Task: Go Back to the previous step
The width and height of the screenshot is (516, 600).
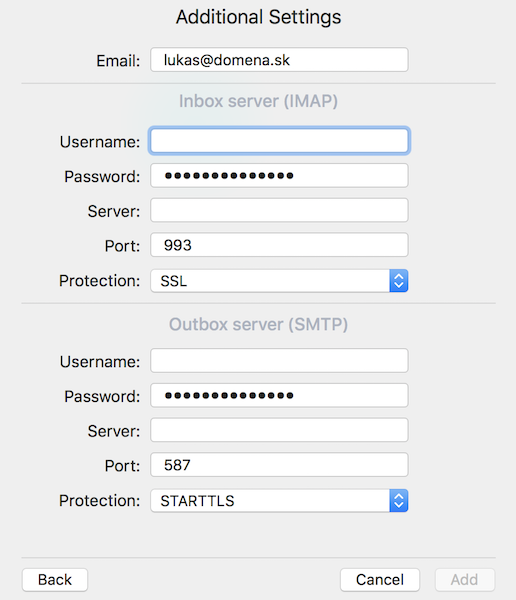Action: [x=55, y=580]
